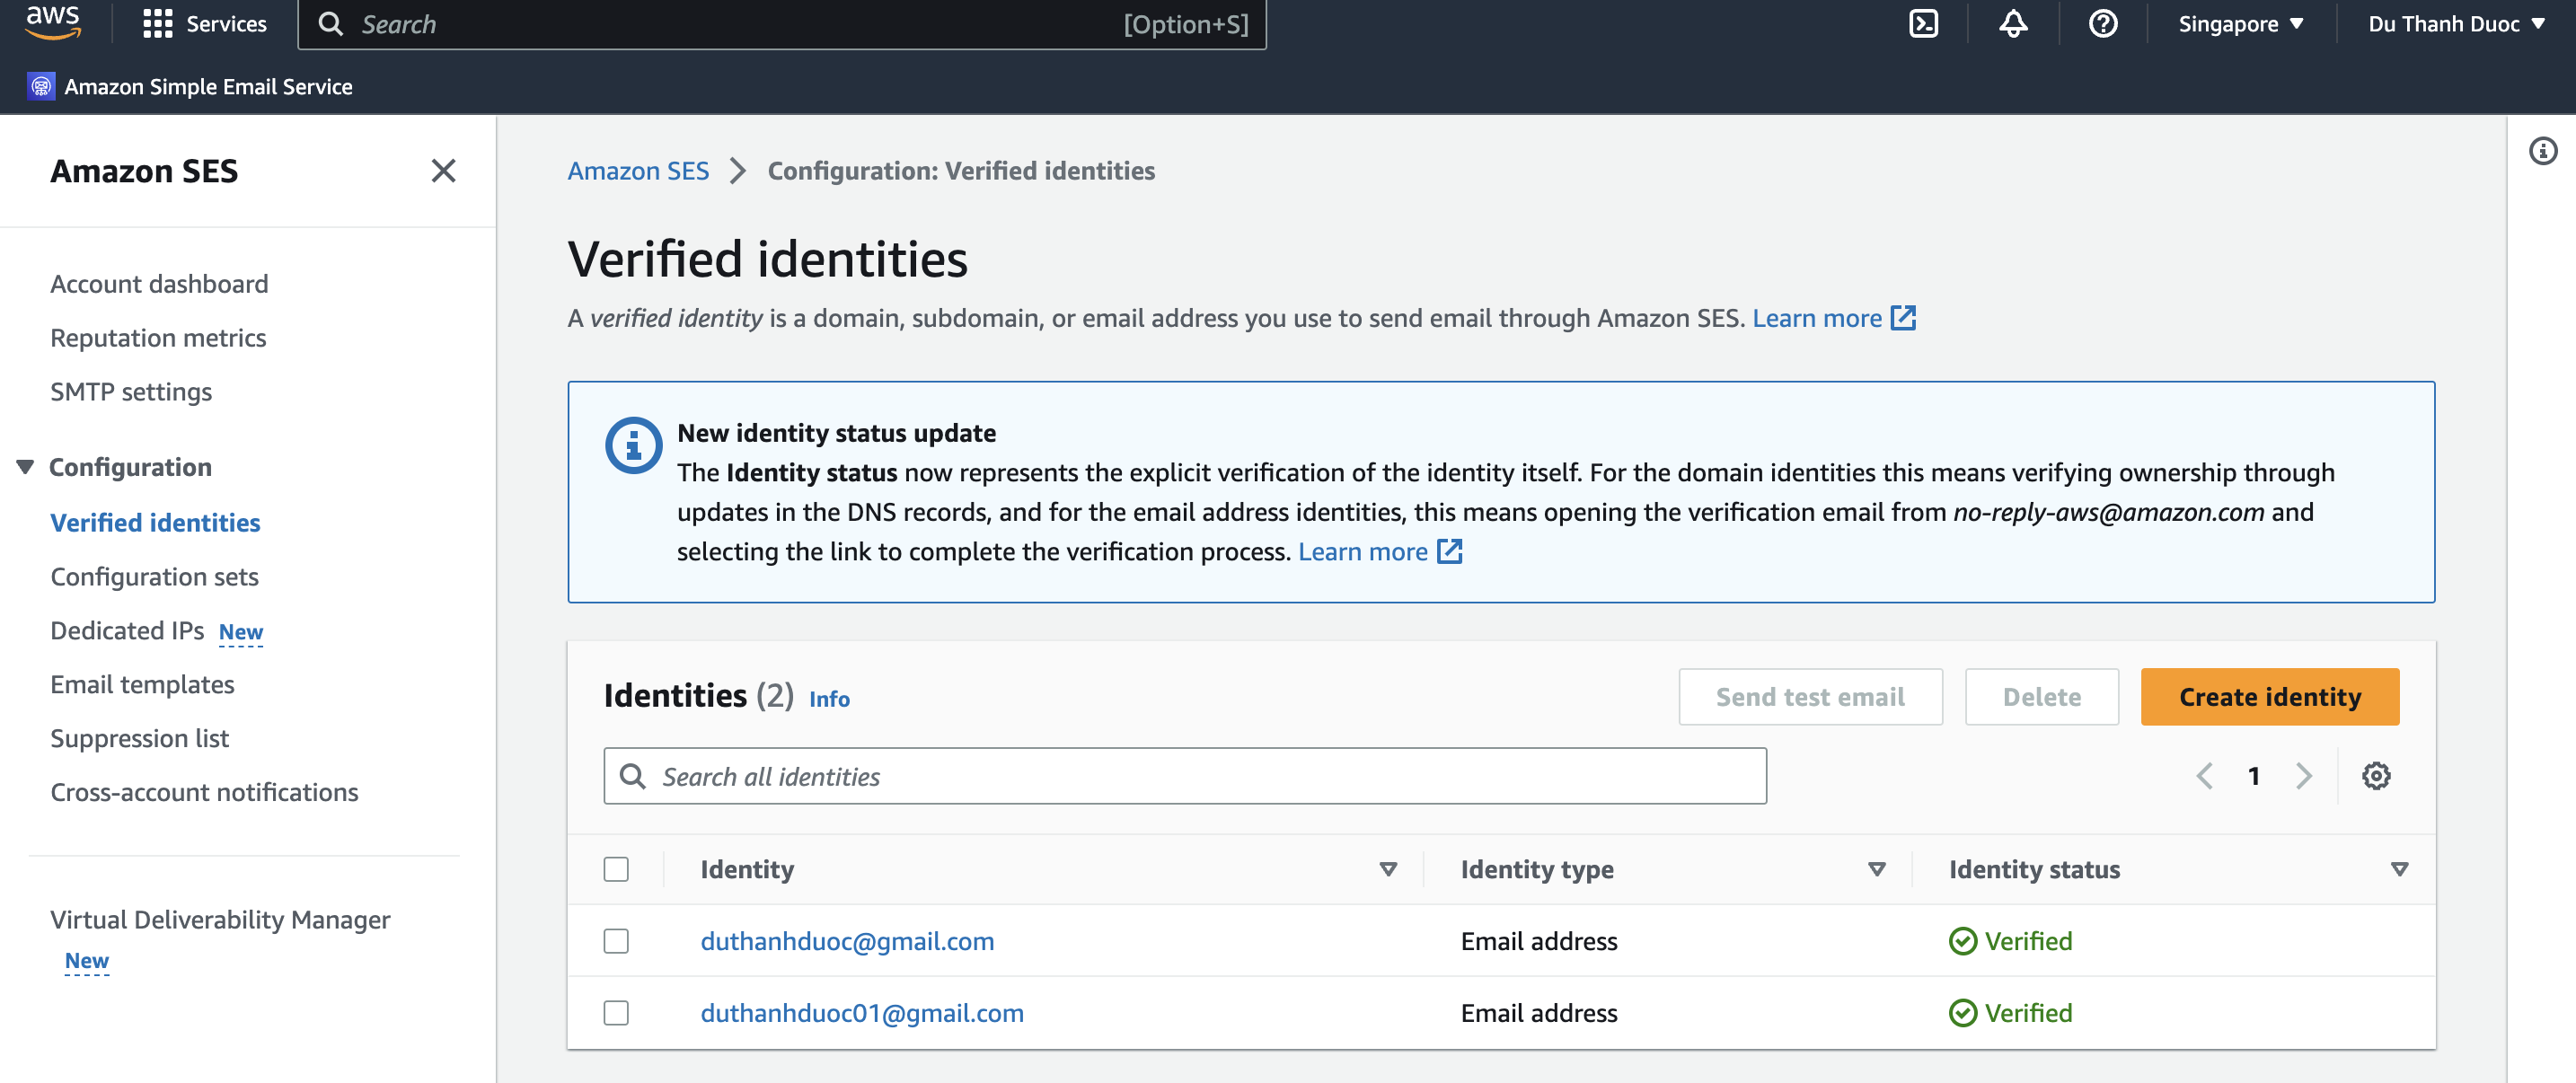Open the CloudShell terminal icon
This screenshot has width=2576, height=1083.
click(1923, 24)
